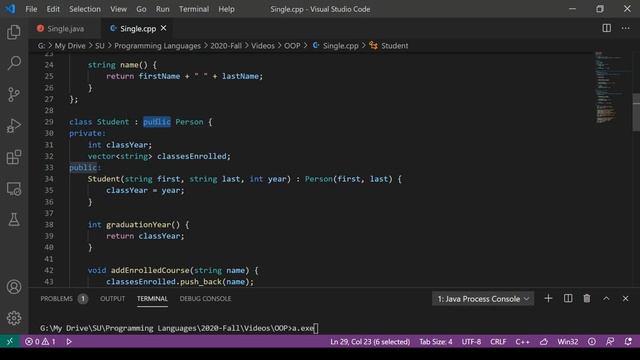Open the Source Control view
The image size is (640, 360).
click(14, 94)
